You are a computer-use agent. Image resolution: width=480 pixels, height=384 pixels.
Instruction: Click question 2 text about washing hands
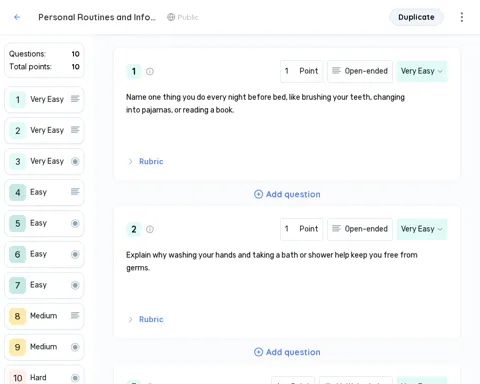point(272,261)
